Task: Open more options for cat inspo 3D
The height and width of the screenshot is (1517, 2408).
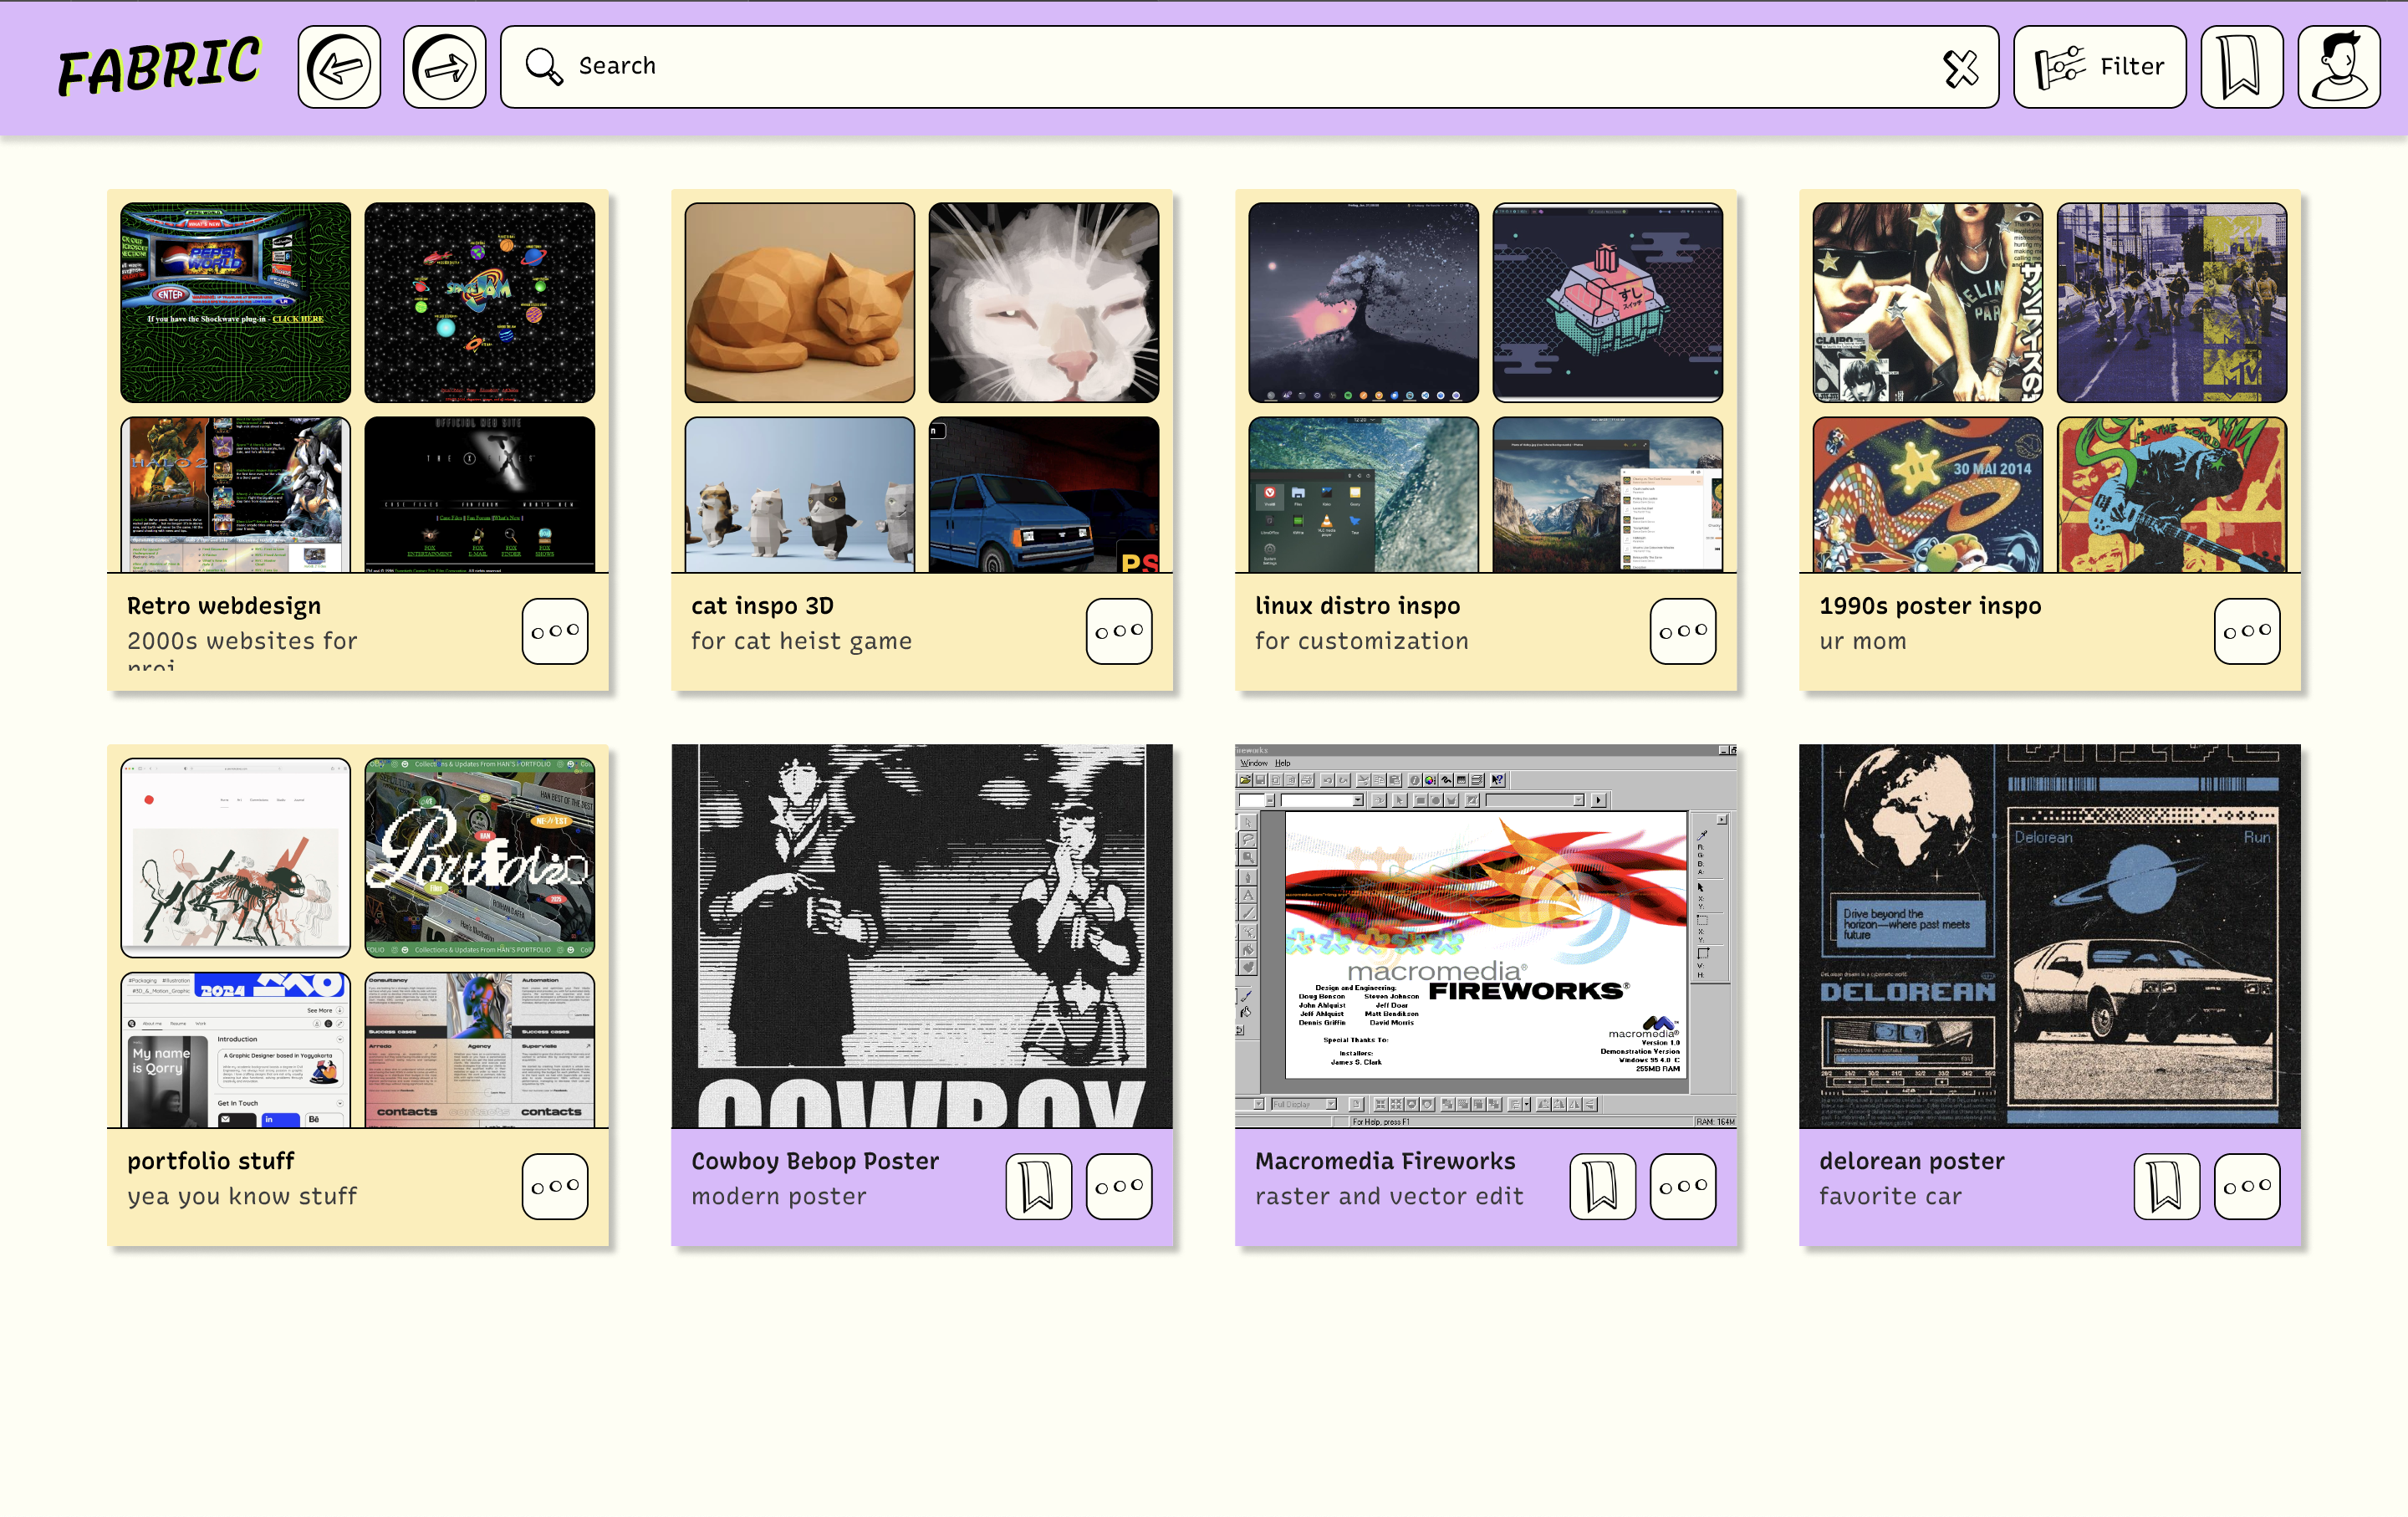Action: (1119, 631)
